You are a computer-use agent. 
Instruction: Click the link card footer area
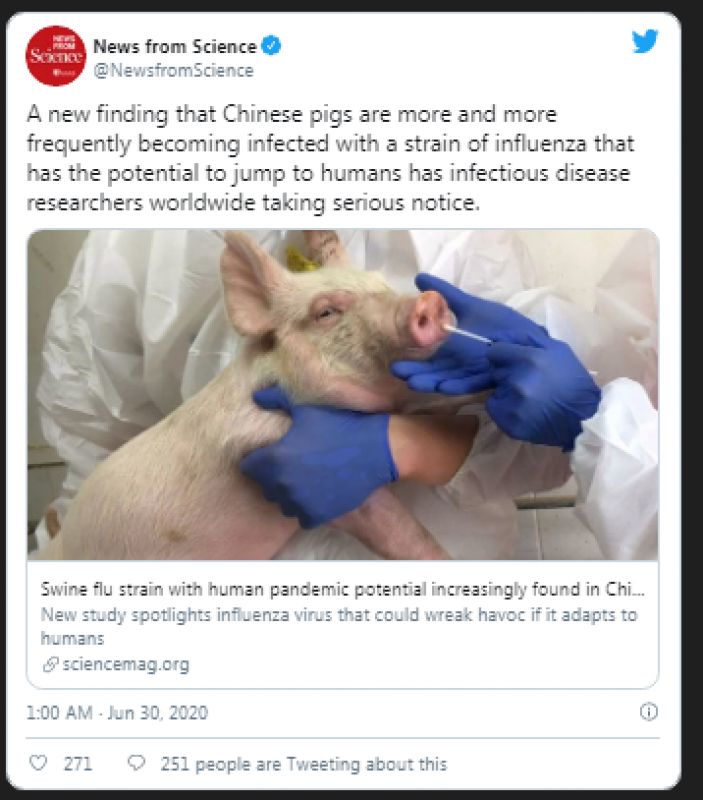[343, 625]
